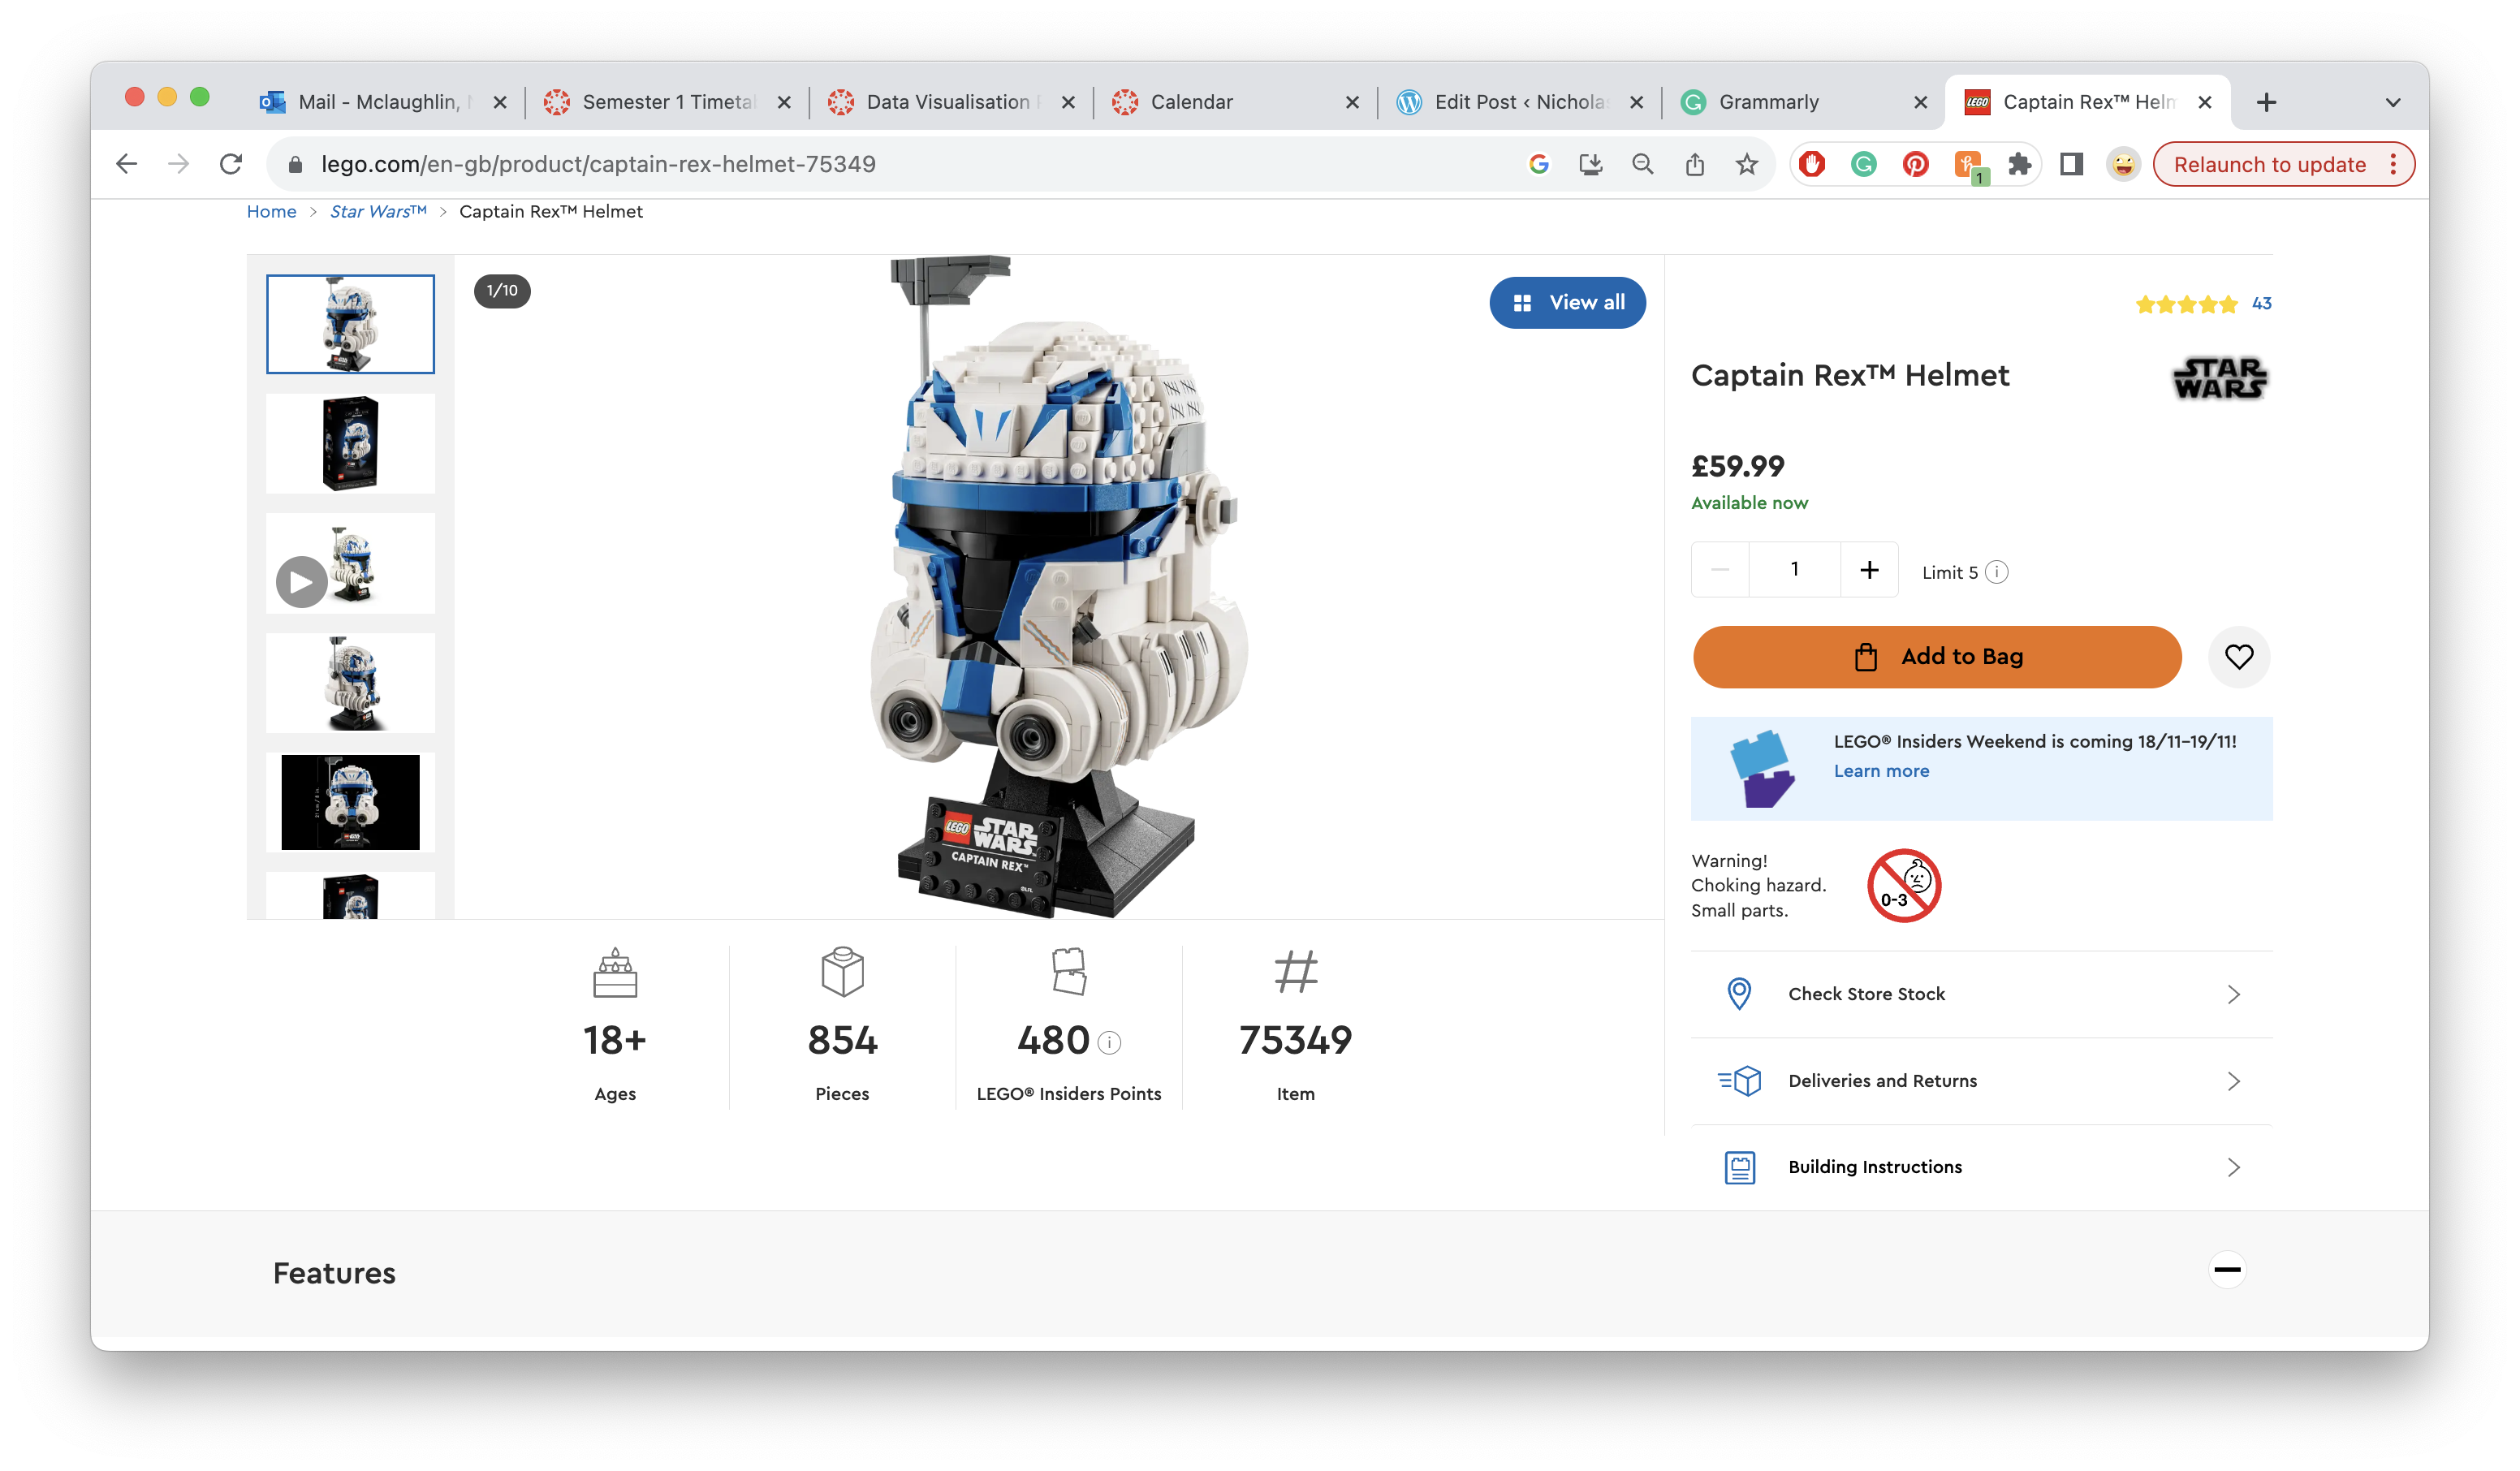Add product to wishlist heart icon
Screen dimensions: 2520x1471
click(2238, 657)
